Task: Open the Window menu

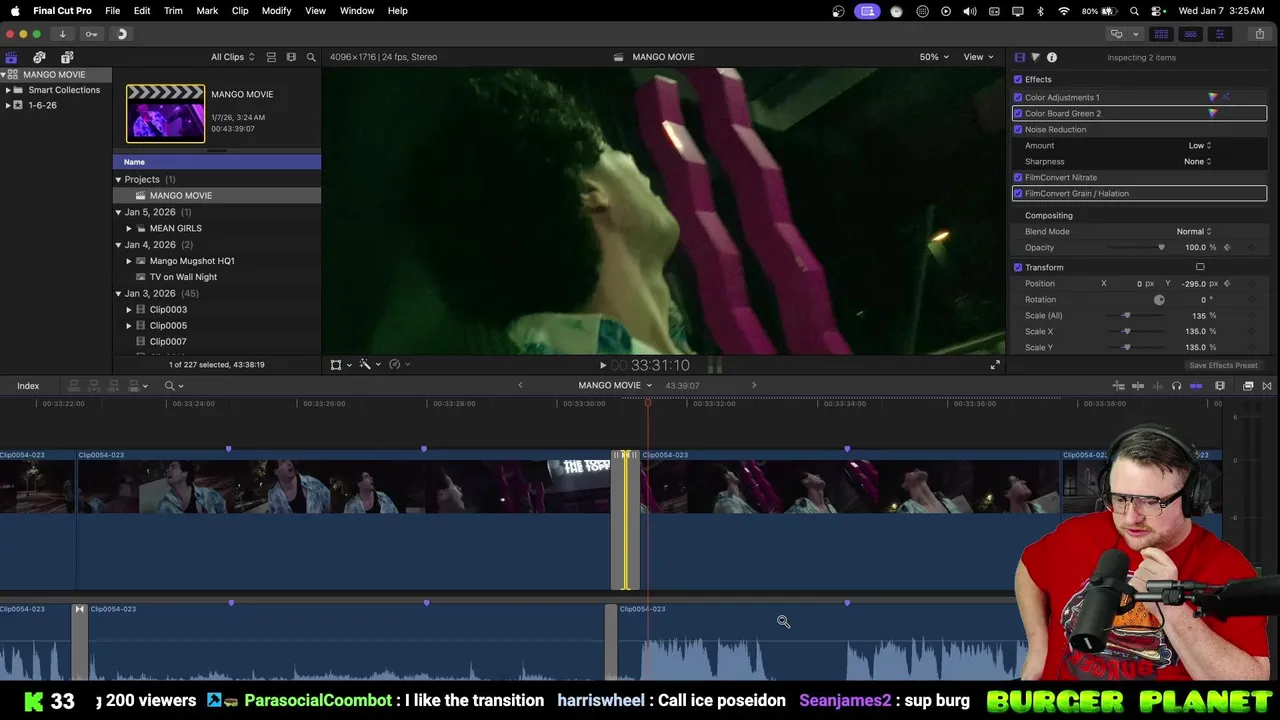Action: (357, 11)
